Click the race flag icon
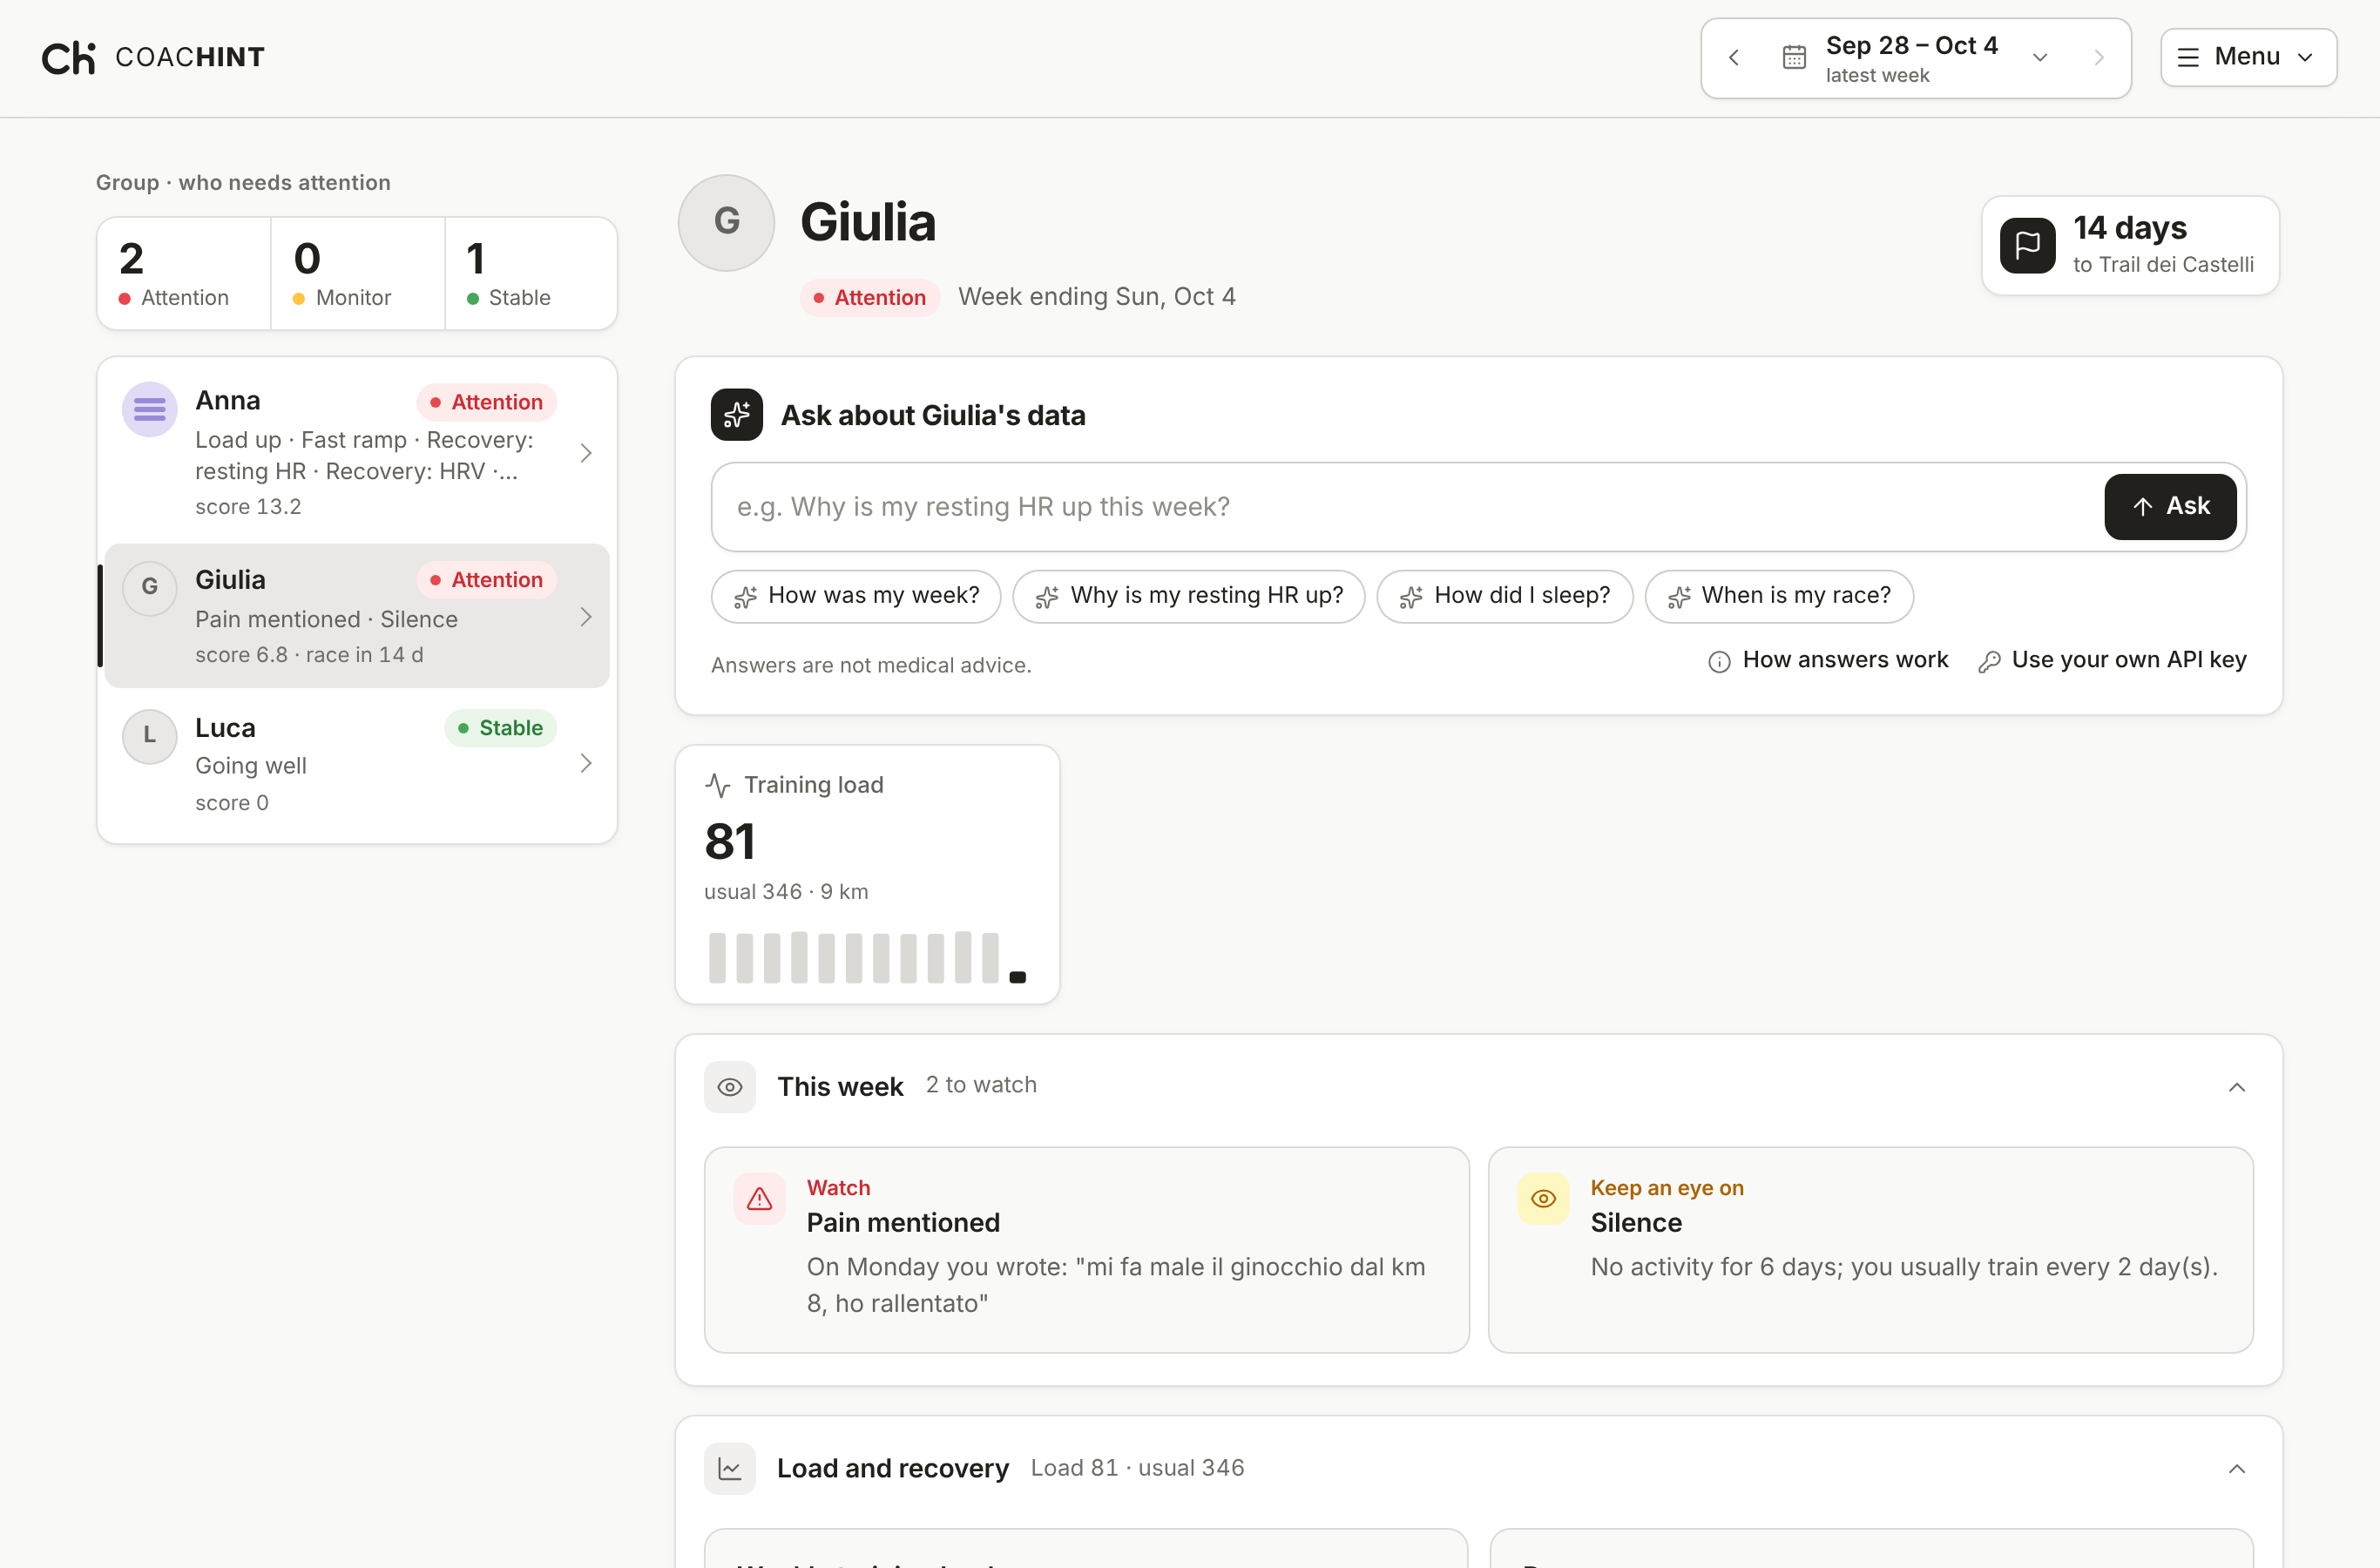The image size is (2380, 1568). [2027, 245]
